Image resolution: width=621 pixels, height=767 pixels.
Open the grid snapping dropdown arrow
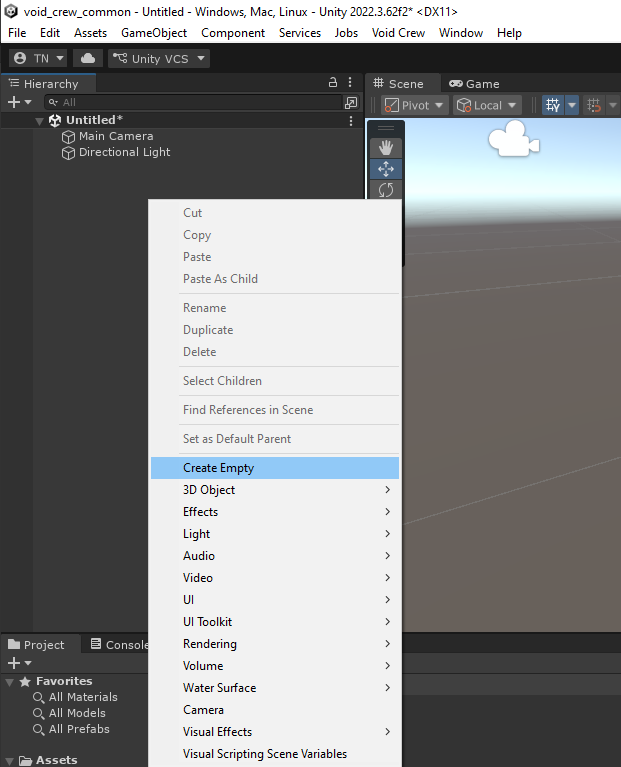tap(572, 105)
